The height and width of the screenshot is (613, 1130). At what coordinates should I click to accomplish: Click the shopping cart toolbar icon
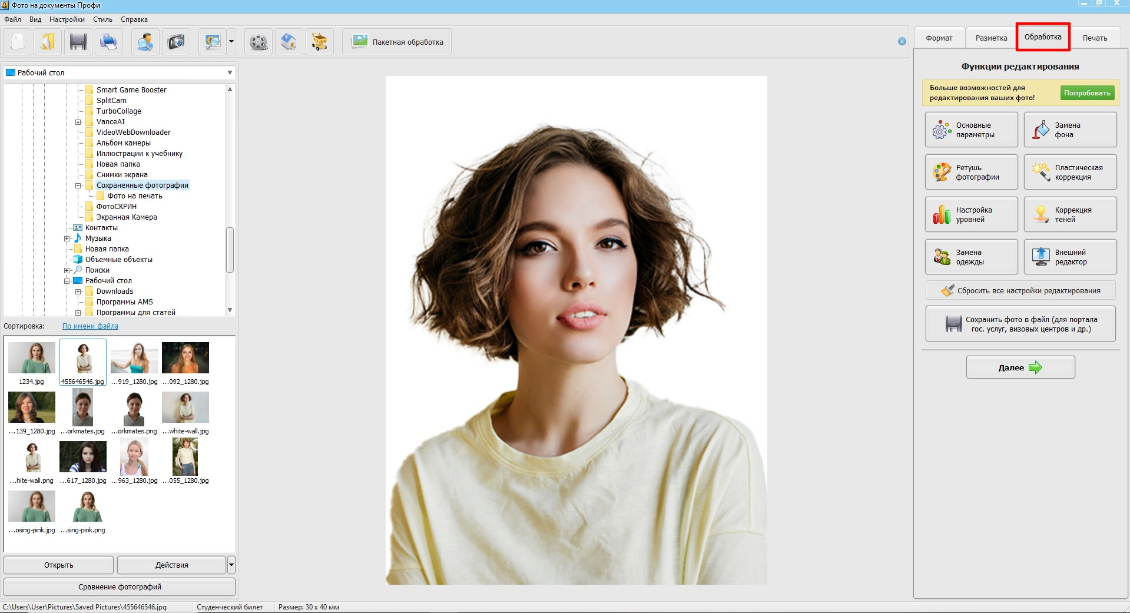tap(320, 42)
